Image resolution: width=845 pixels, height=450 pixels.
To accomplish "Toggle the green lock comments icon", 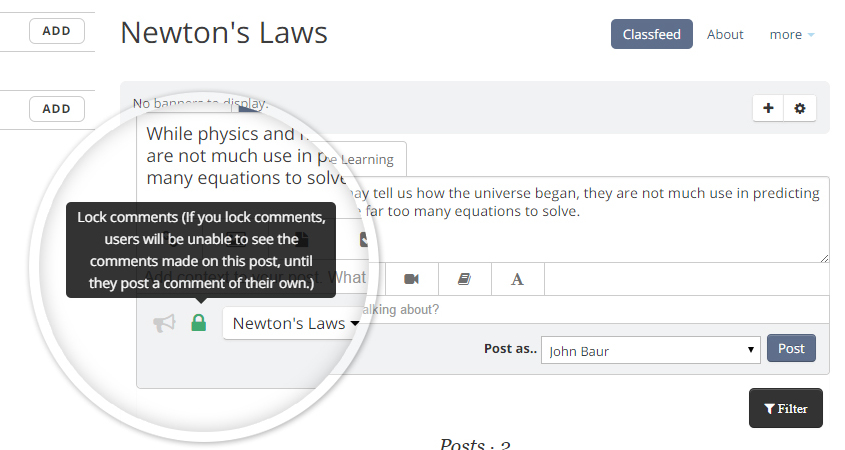I will click(x=199, y=323).
